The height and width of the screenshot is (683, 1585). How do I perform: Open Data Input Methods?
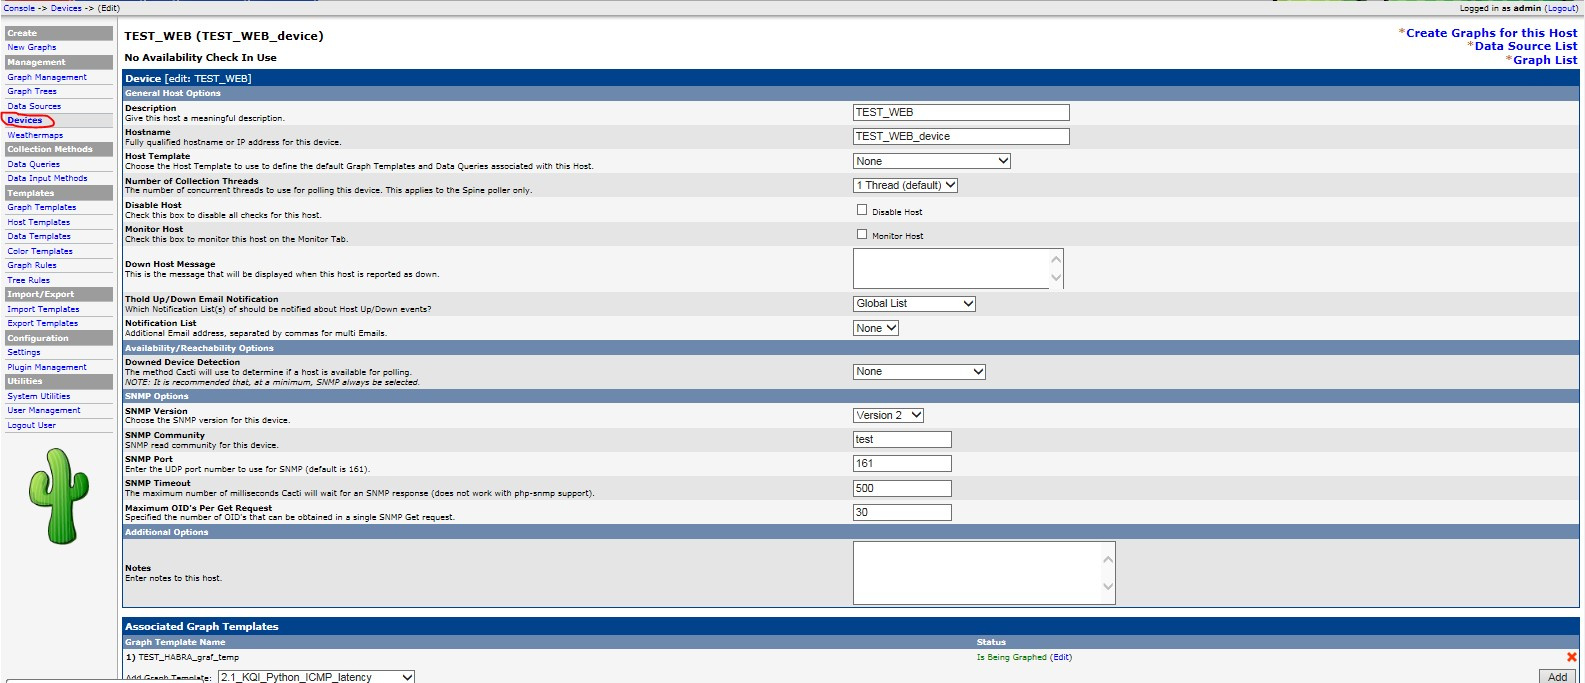[47, 178]
